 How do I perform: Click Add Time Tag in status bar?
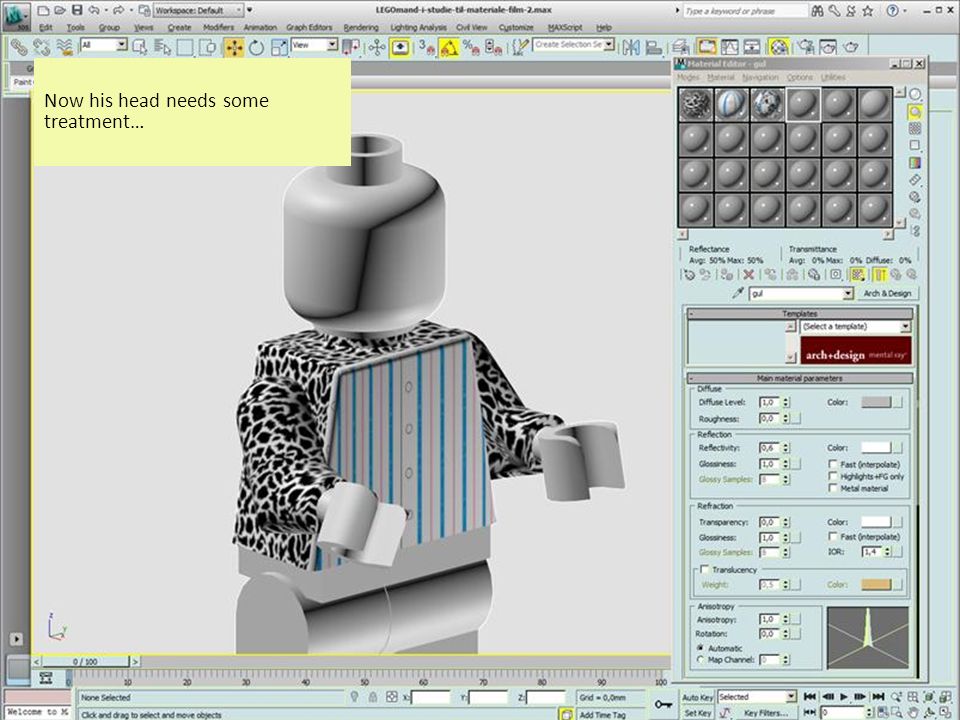[x=602, y=714]
